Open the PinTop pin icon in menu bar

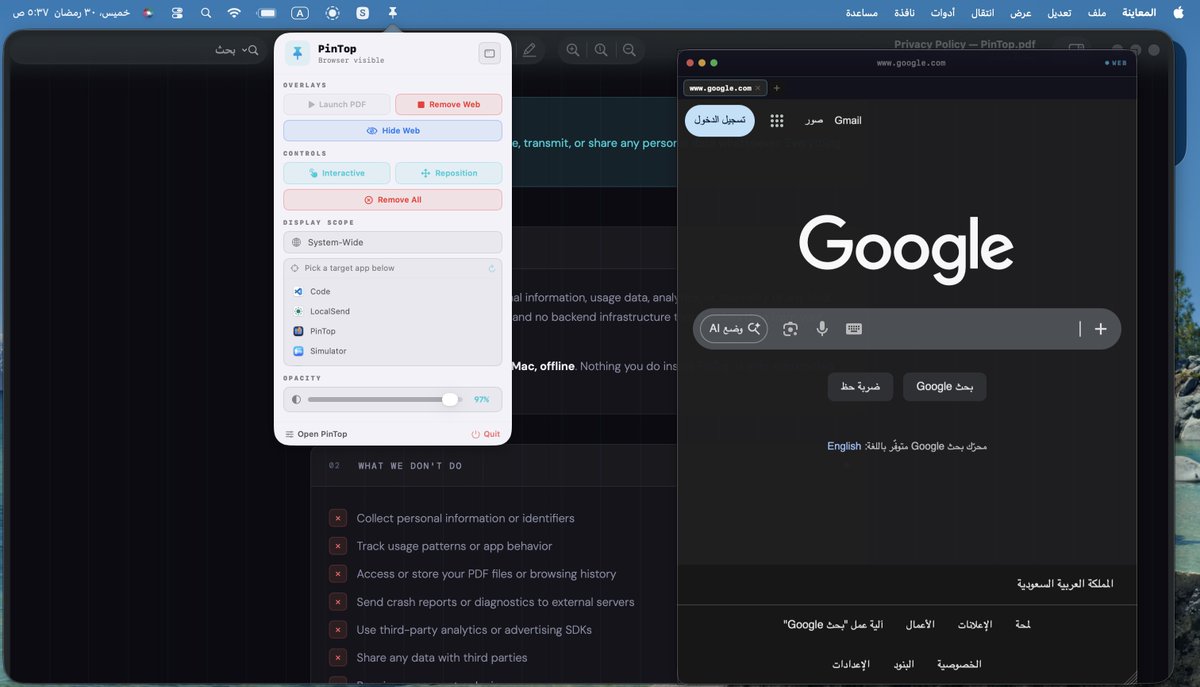[393, 13]
